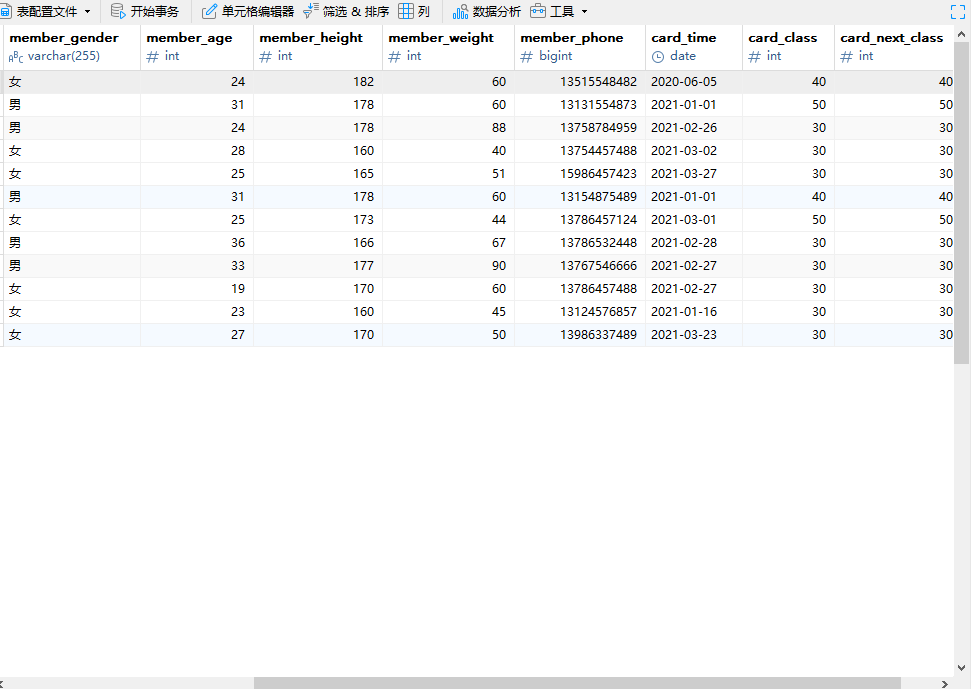Click weight value 44 cell

pos(448,220)
